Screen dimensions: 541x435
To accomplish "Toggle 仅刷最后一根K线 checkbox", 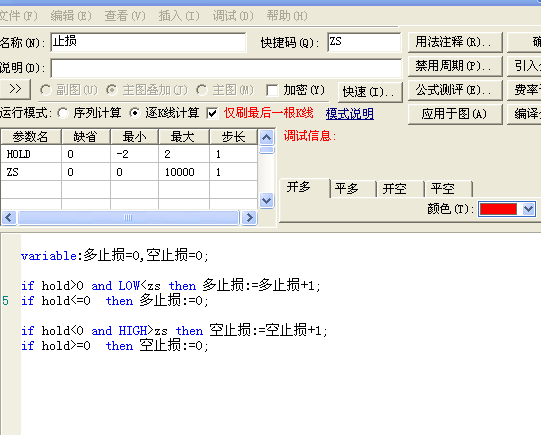I will pos(213,113).
